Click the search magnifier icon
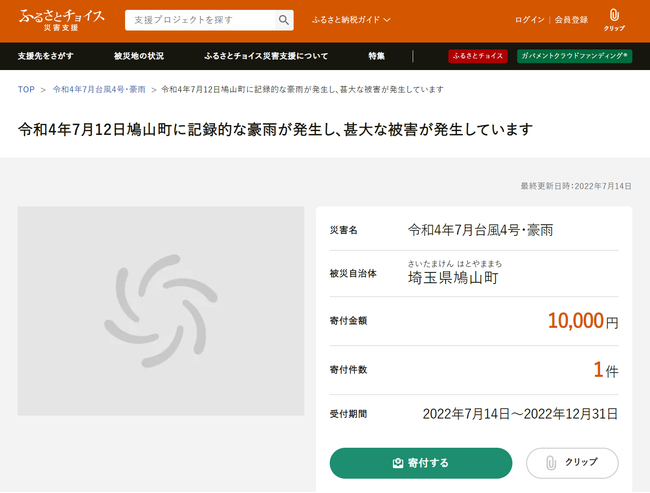The image size is (650, 493). pos(284,20)
